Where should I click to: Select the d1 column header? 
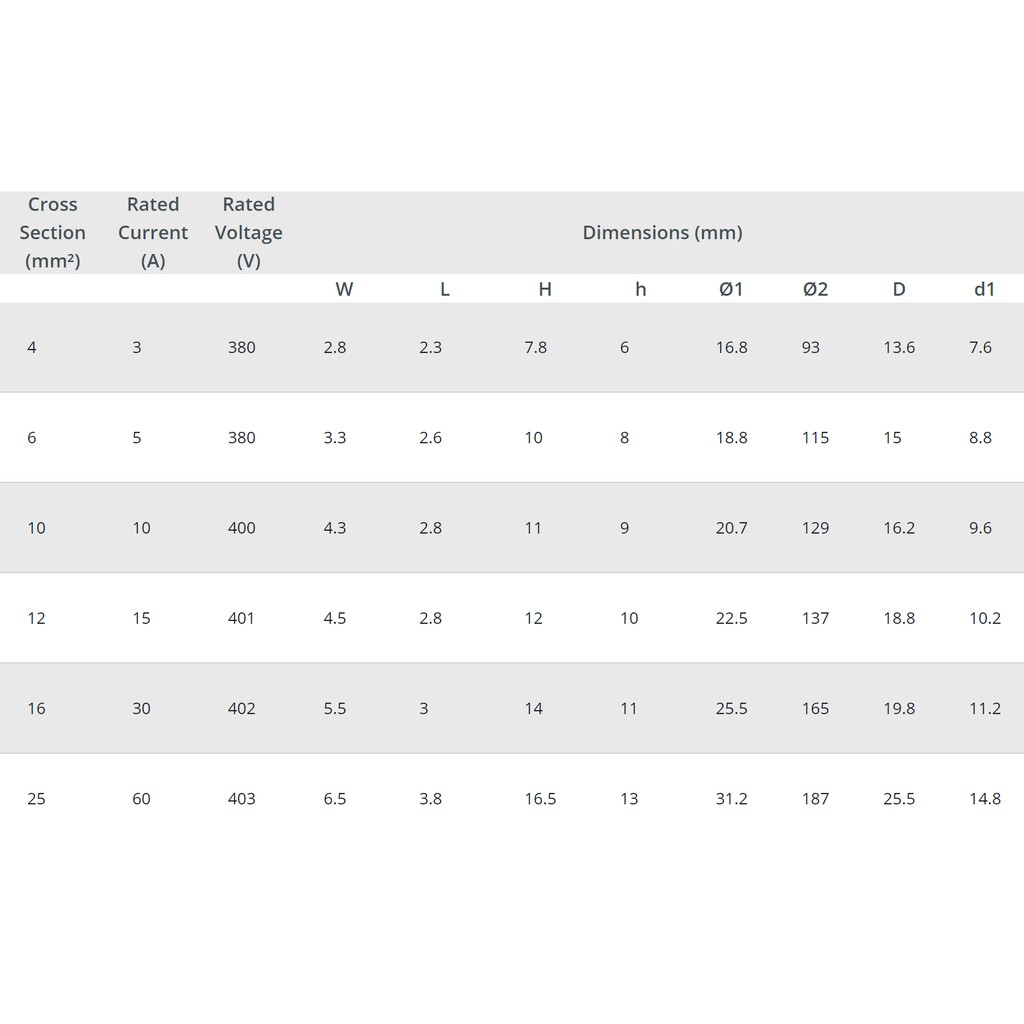985,289
